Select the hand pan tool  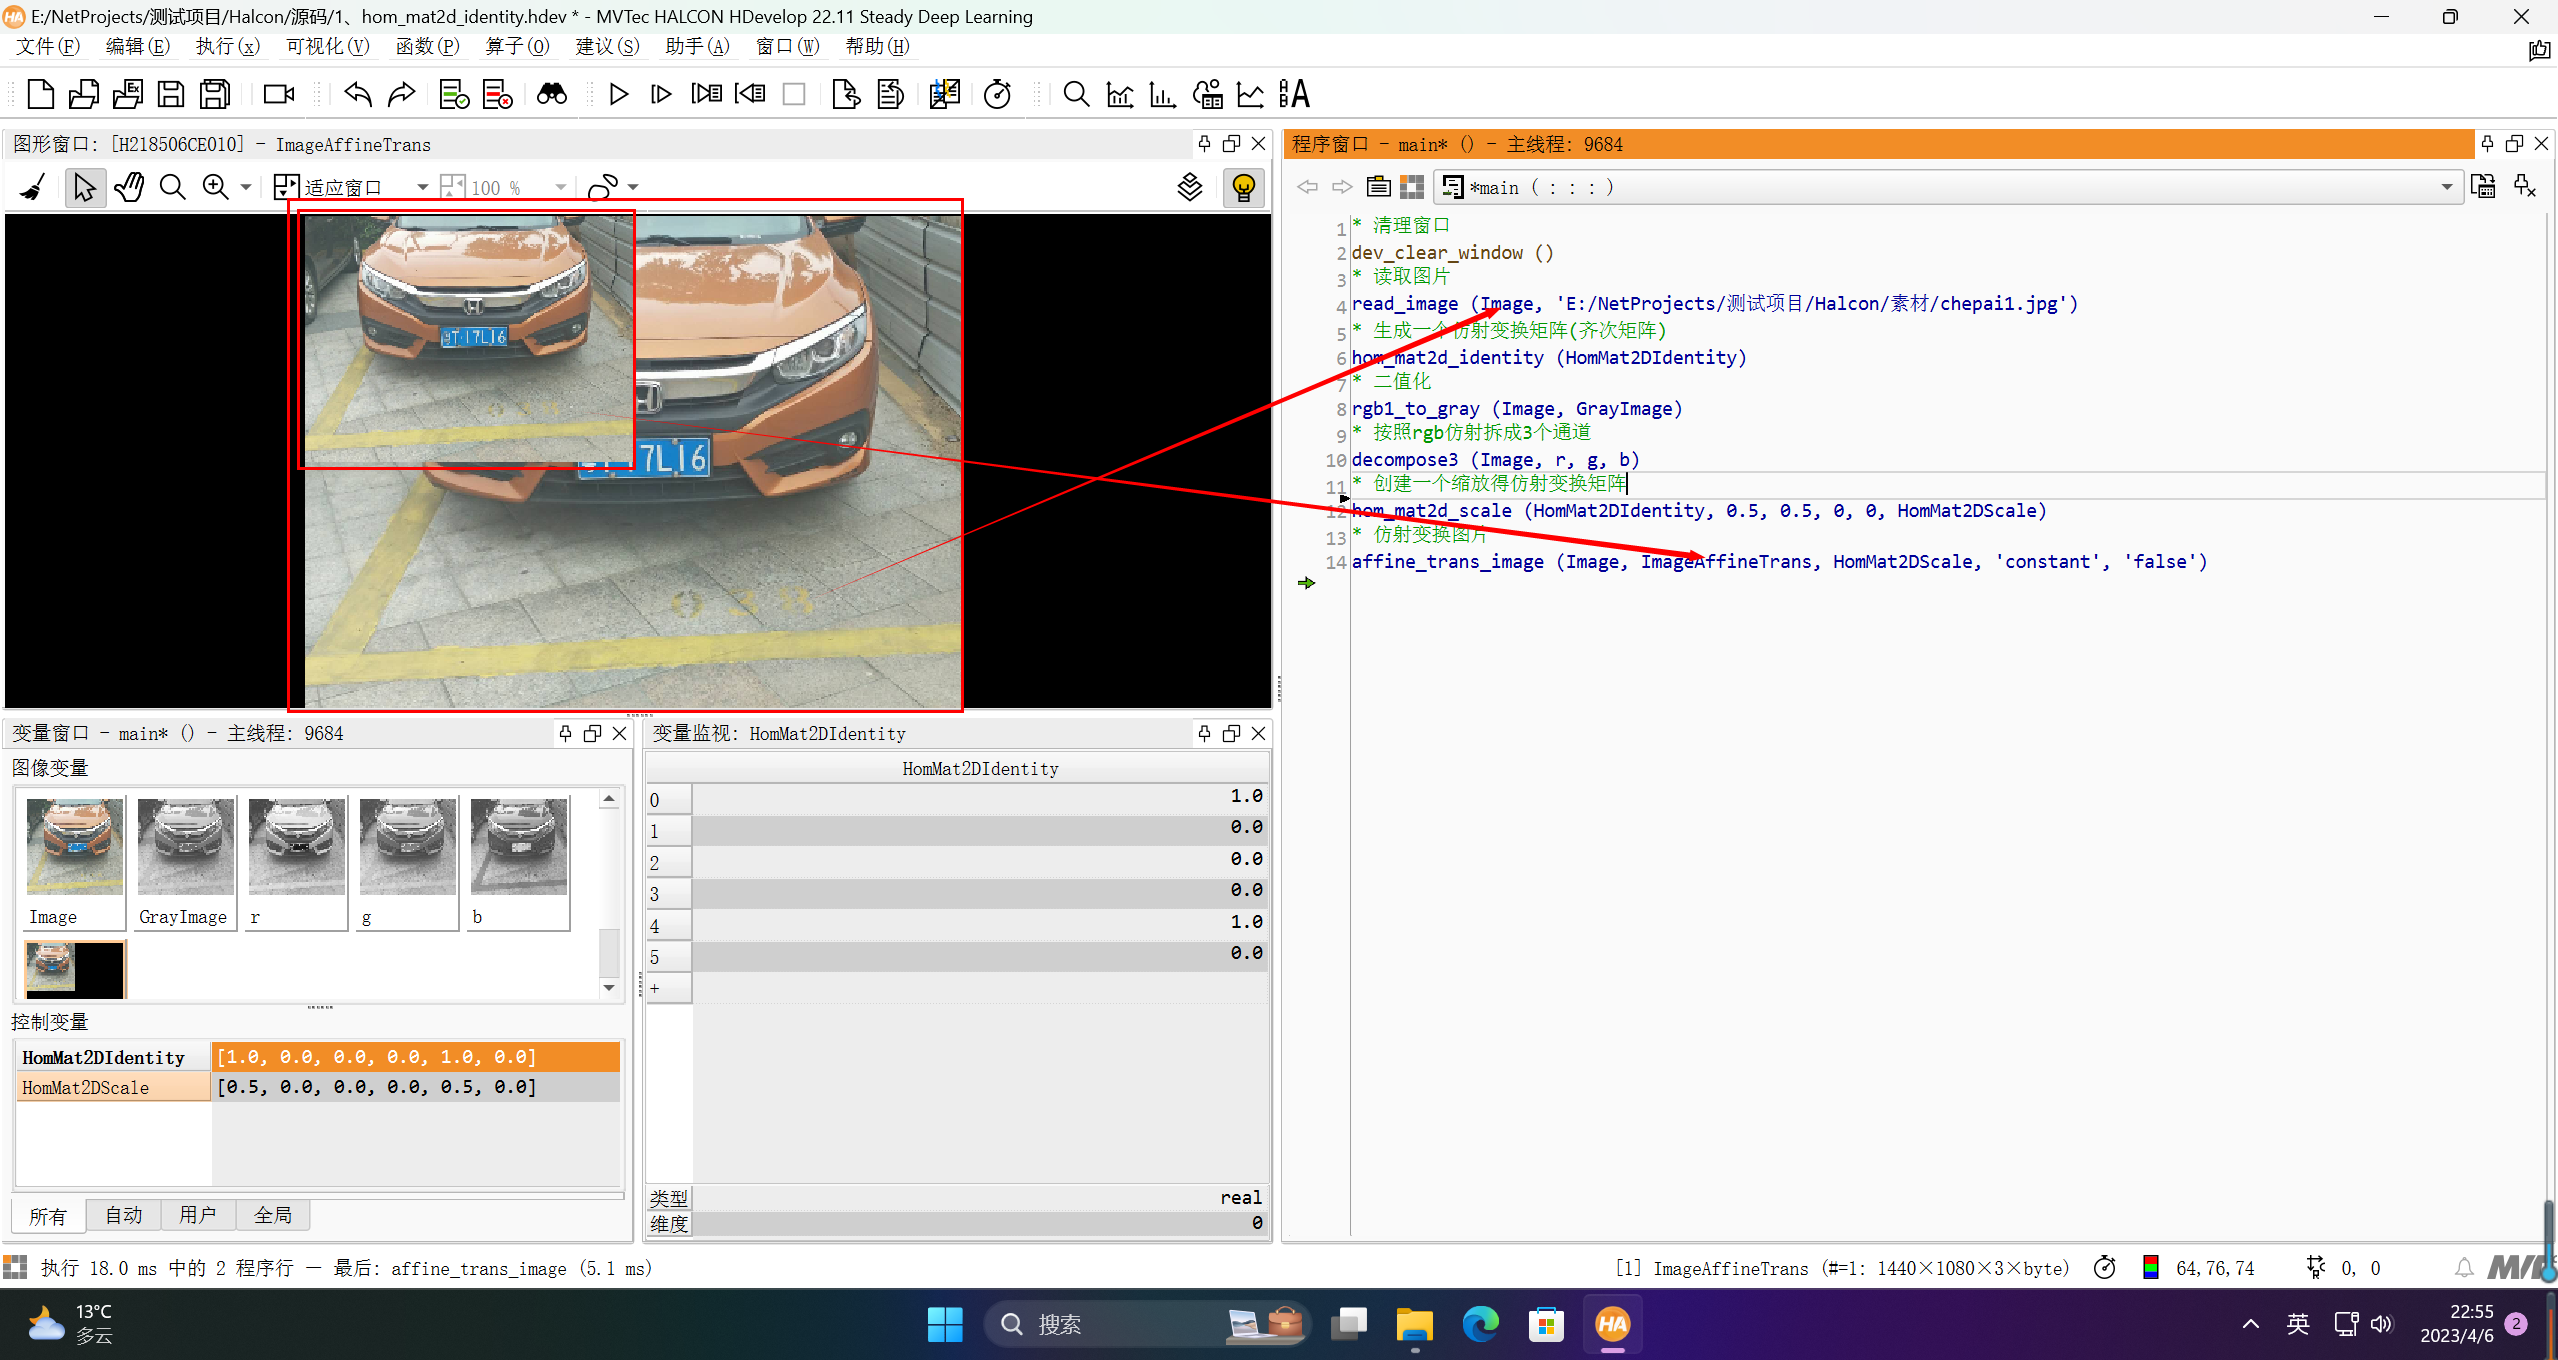[129, 187]
